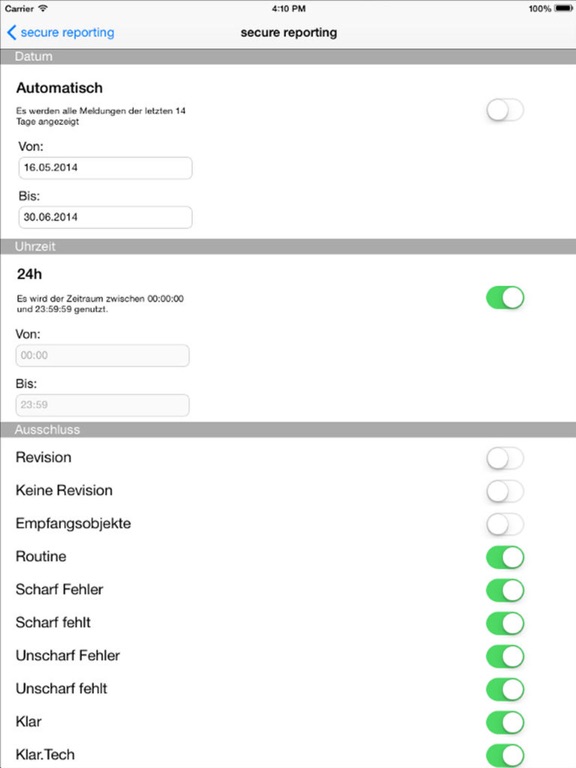Select the Von date field 16.05.2014
Image resolution: width=576 pixels, height=768 pixels.
[105, 168]
